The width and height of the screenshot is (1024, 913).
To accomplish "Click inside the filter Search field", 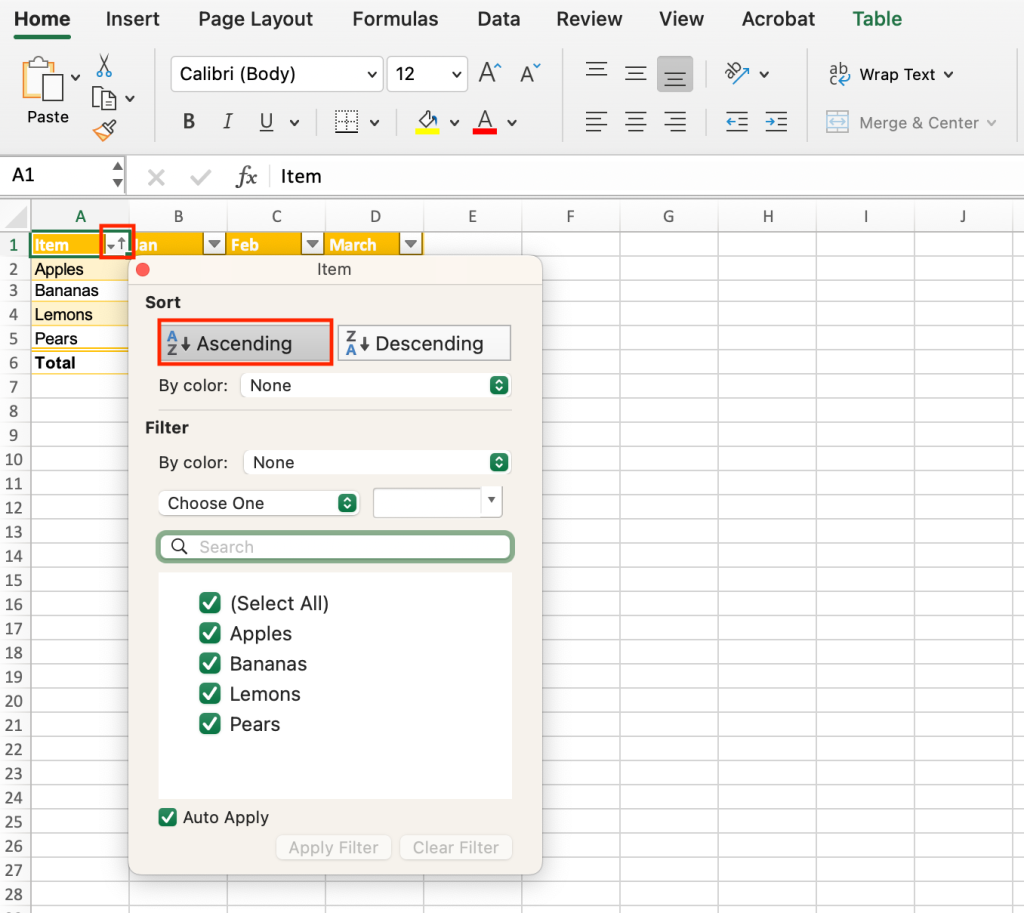I will click(x=335, y=546).
